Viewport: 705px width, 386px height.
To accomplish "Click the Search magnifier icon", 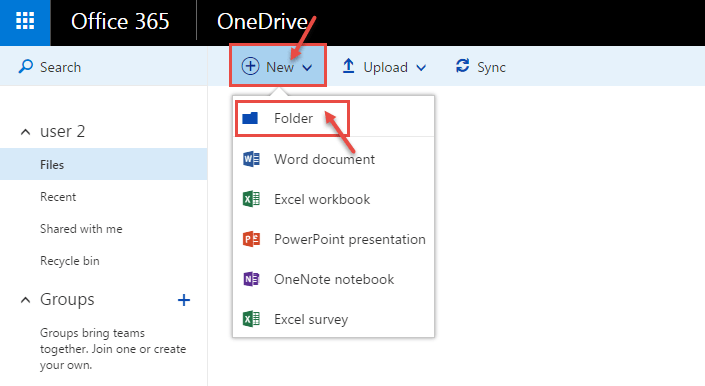I will tap(26, 67).
